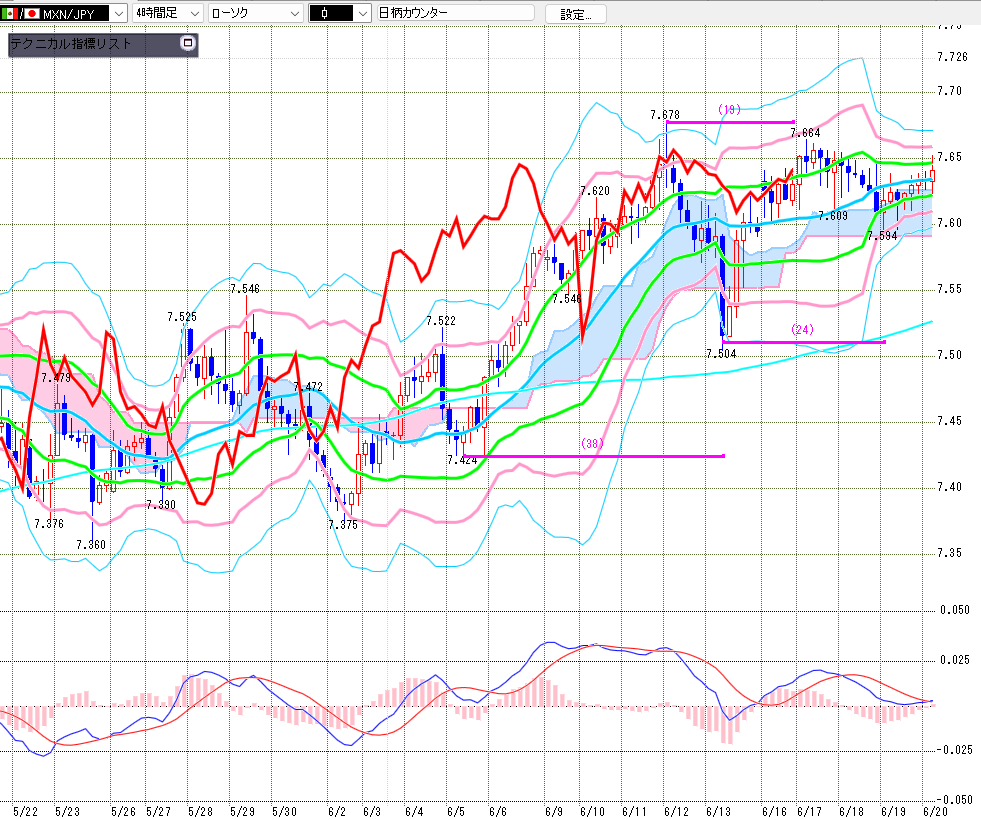Click the 7.594 price label
The height and width of the screenshot is (820, 981).
point(882,236)
